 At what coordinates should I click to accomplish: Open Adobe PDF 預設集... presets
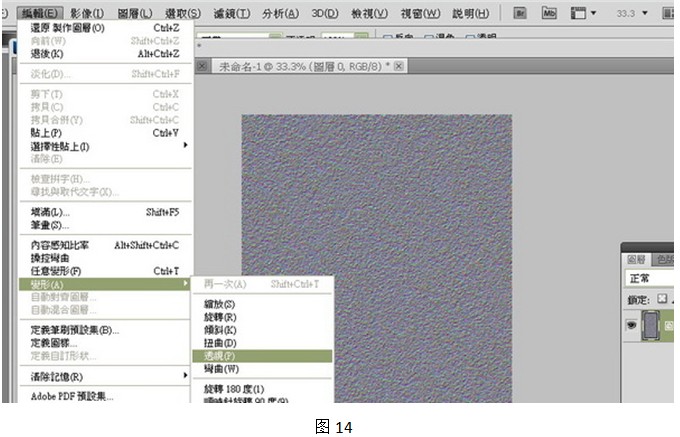(x=105, y=396)
